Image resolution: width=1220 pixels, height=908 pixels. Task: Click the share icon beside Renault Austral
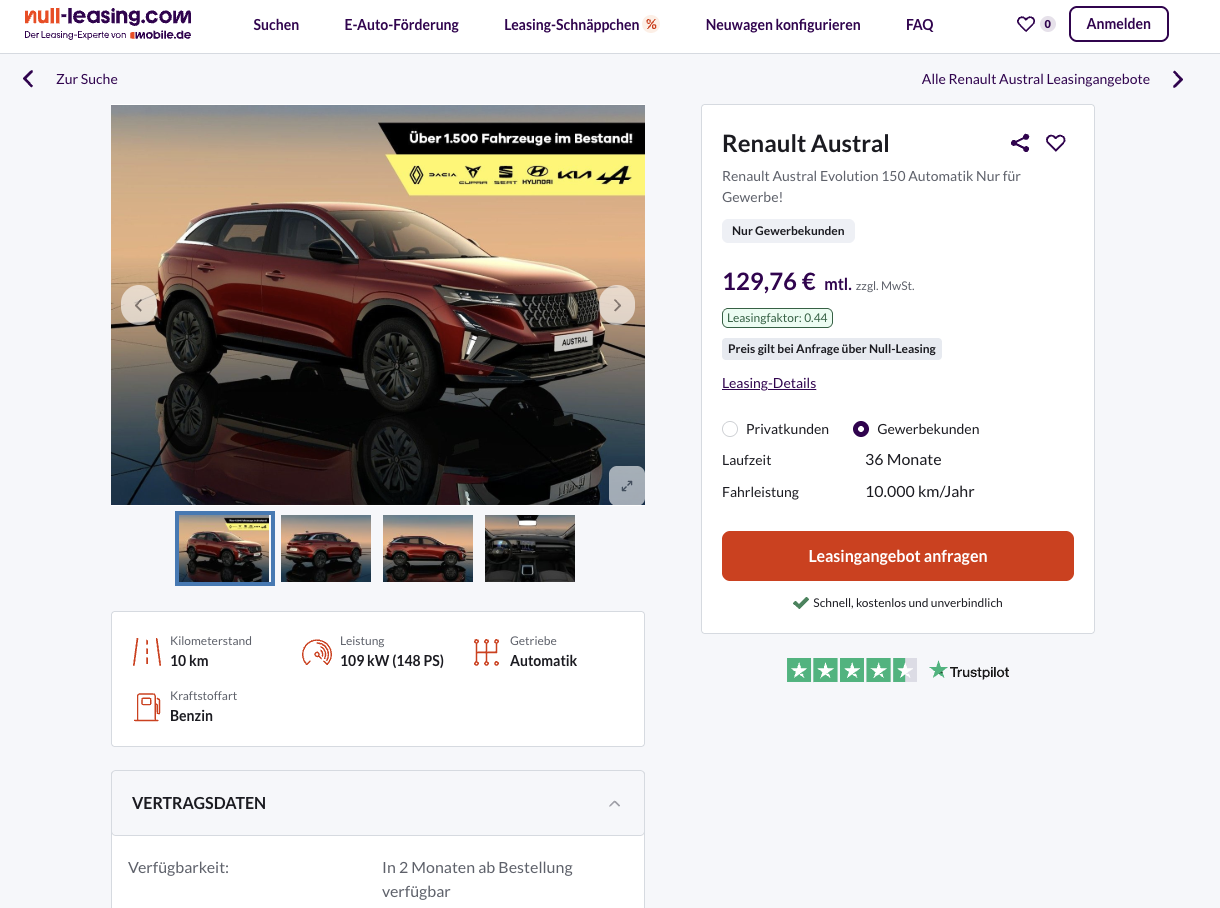click(x=1020, y=143)
